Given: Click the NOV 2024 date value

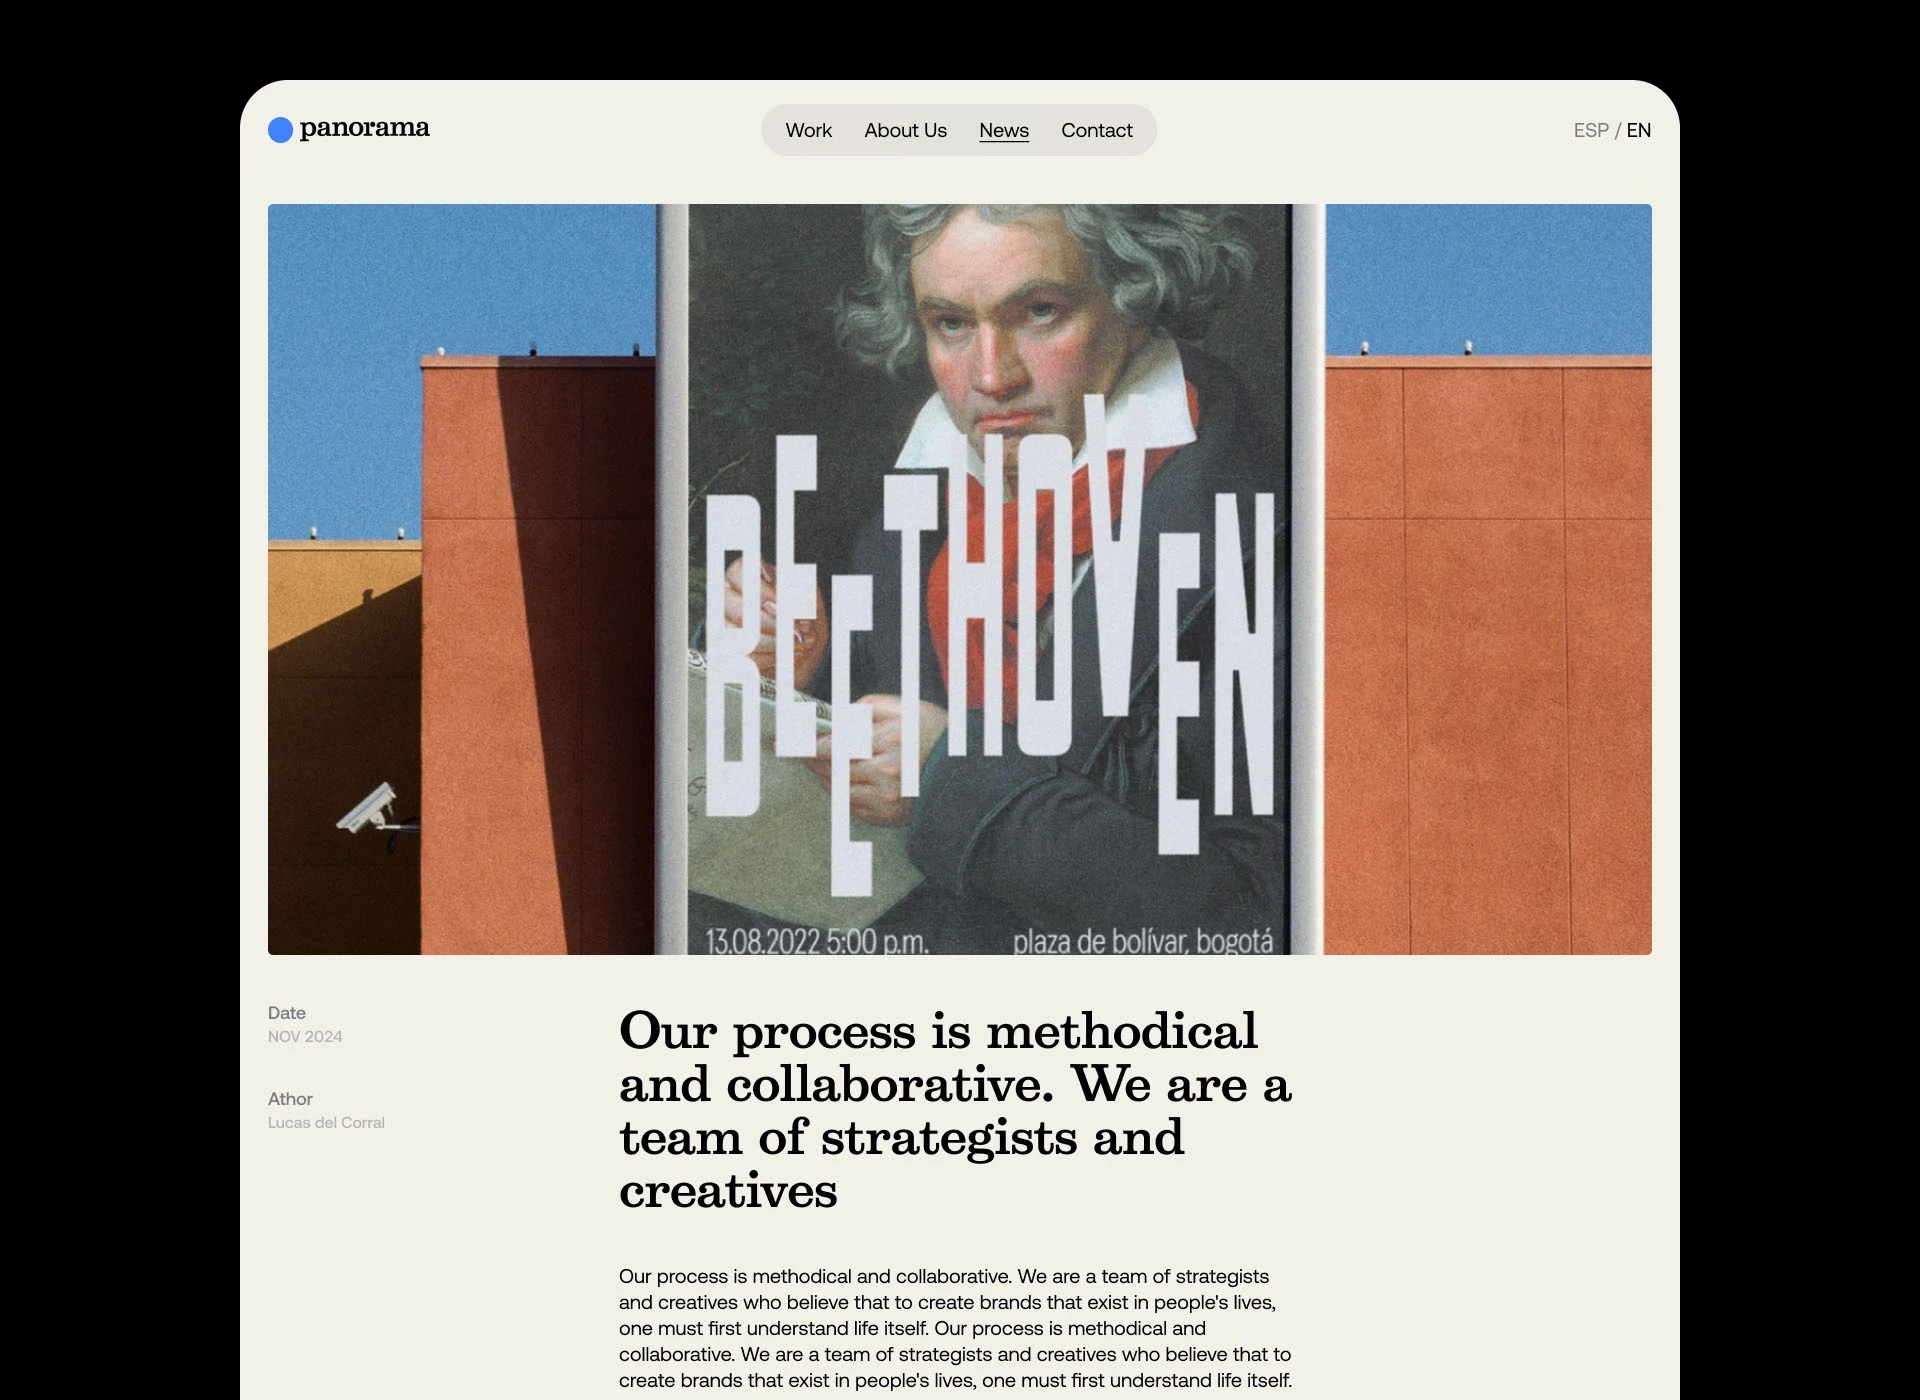Looking at the screenshot, I should 305,1037.
